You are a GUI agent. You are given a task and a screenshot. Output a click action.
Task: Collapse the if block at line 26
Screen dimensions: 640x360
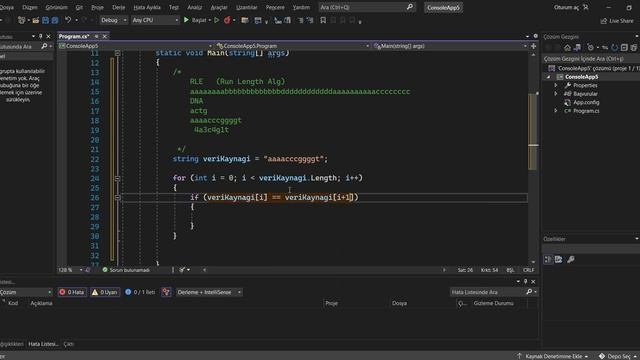pos(118,198)
